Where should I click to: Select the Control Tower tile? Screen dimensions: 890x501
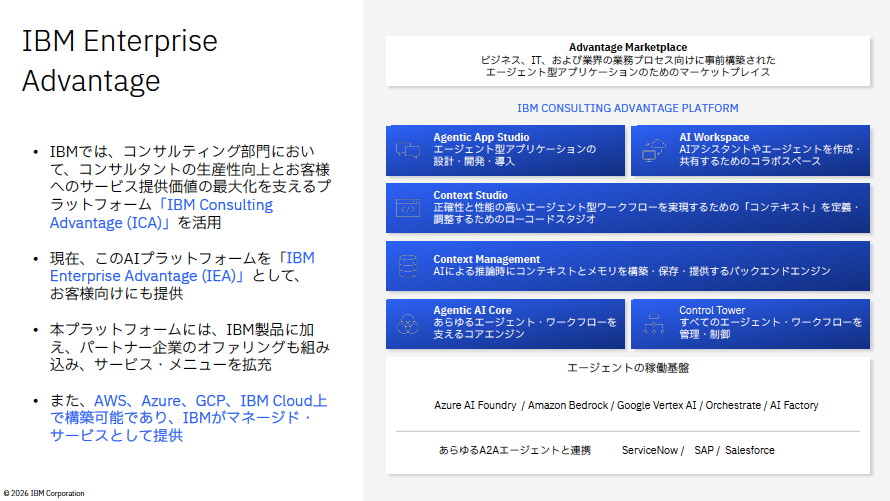pyautogui.click(x=750, y=324)
